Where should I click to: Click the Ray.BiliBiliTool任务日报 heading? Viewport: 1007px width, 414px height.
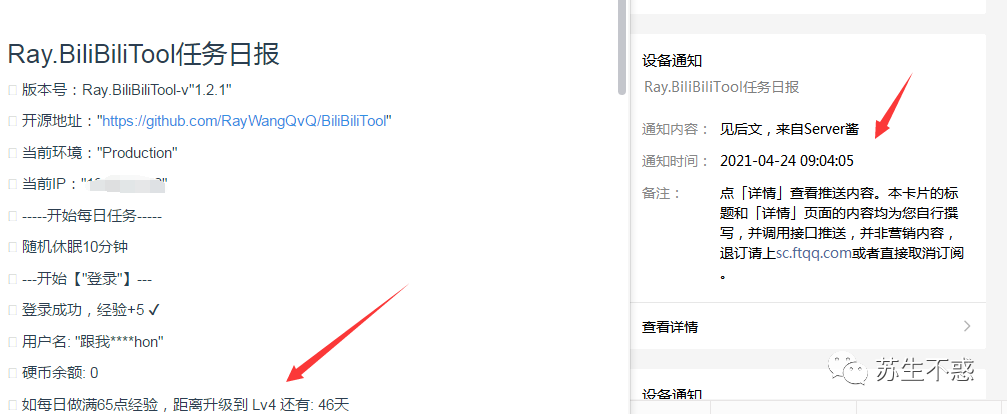pos(143,55)
